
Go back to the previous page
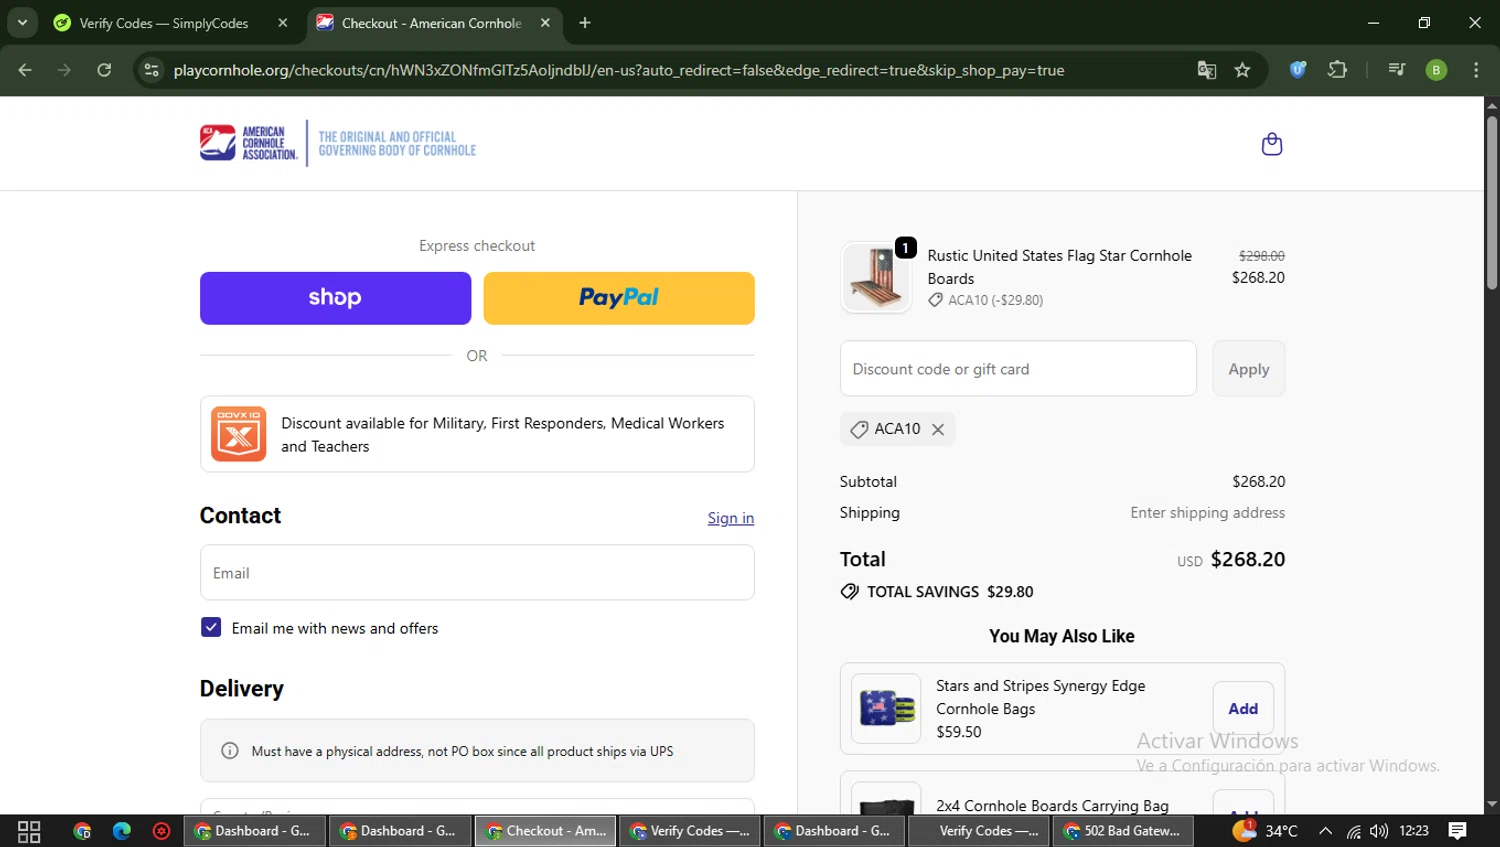click(25, 70)
